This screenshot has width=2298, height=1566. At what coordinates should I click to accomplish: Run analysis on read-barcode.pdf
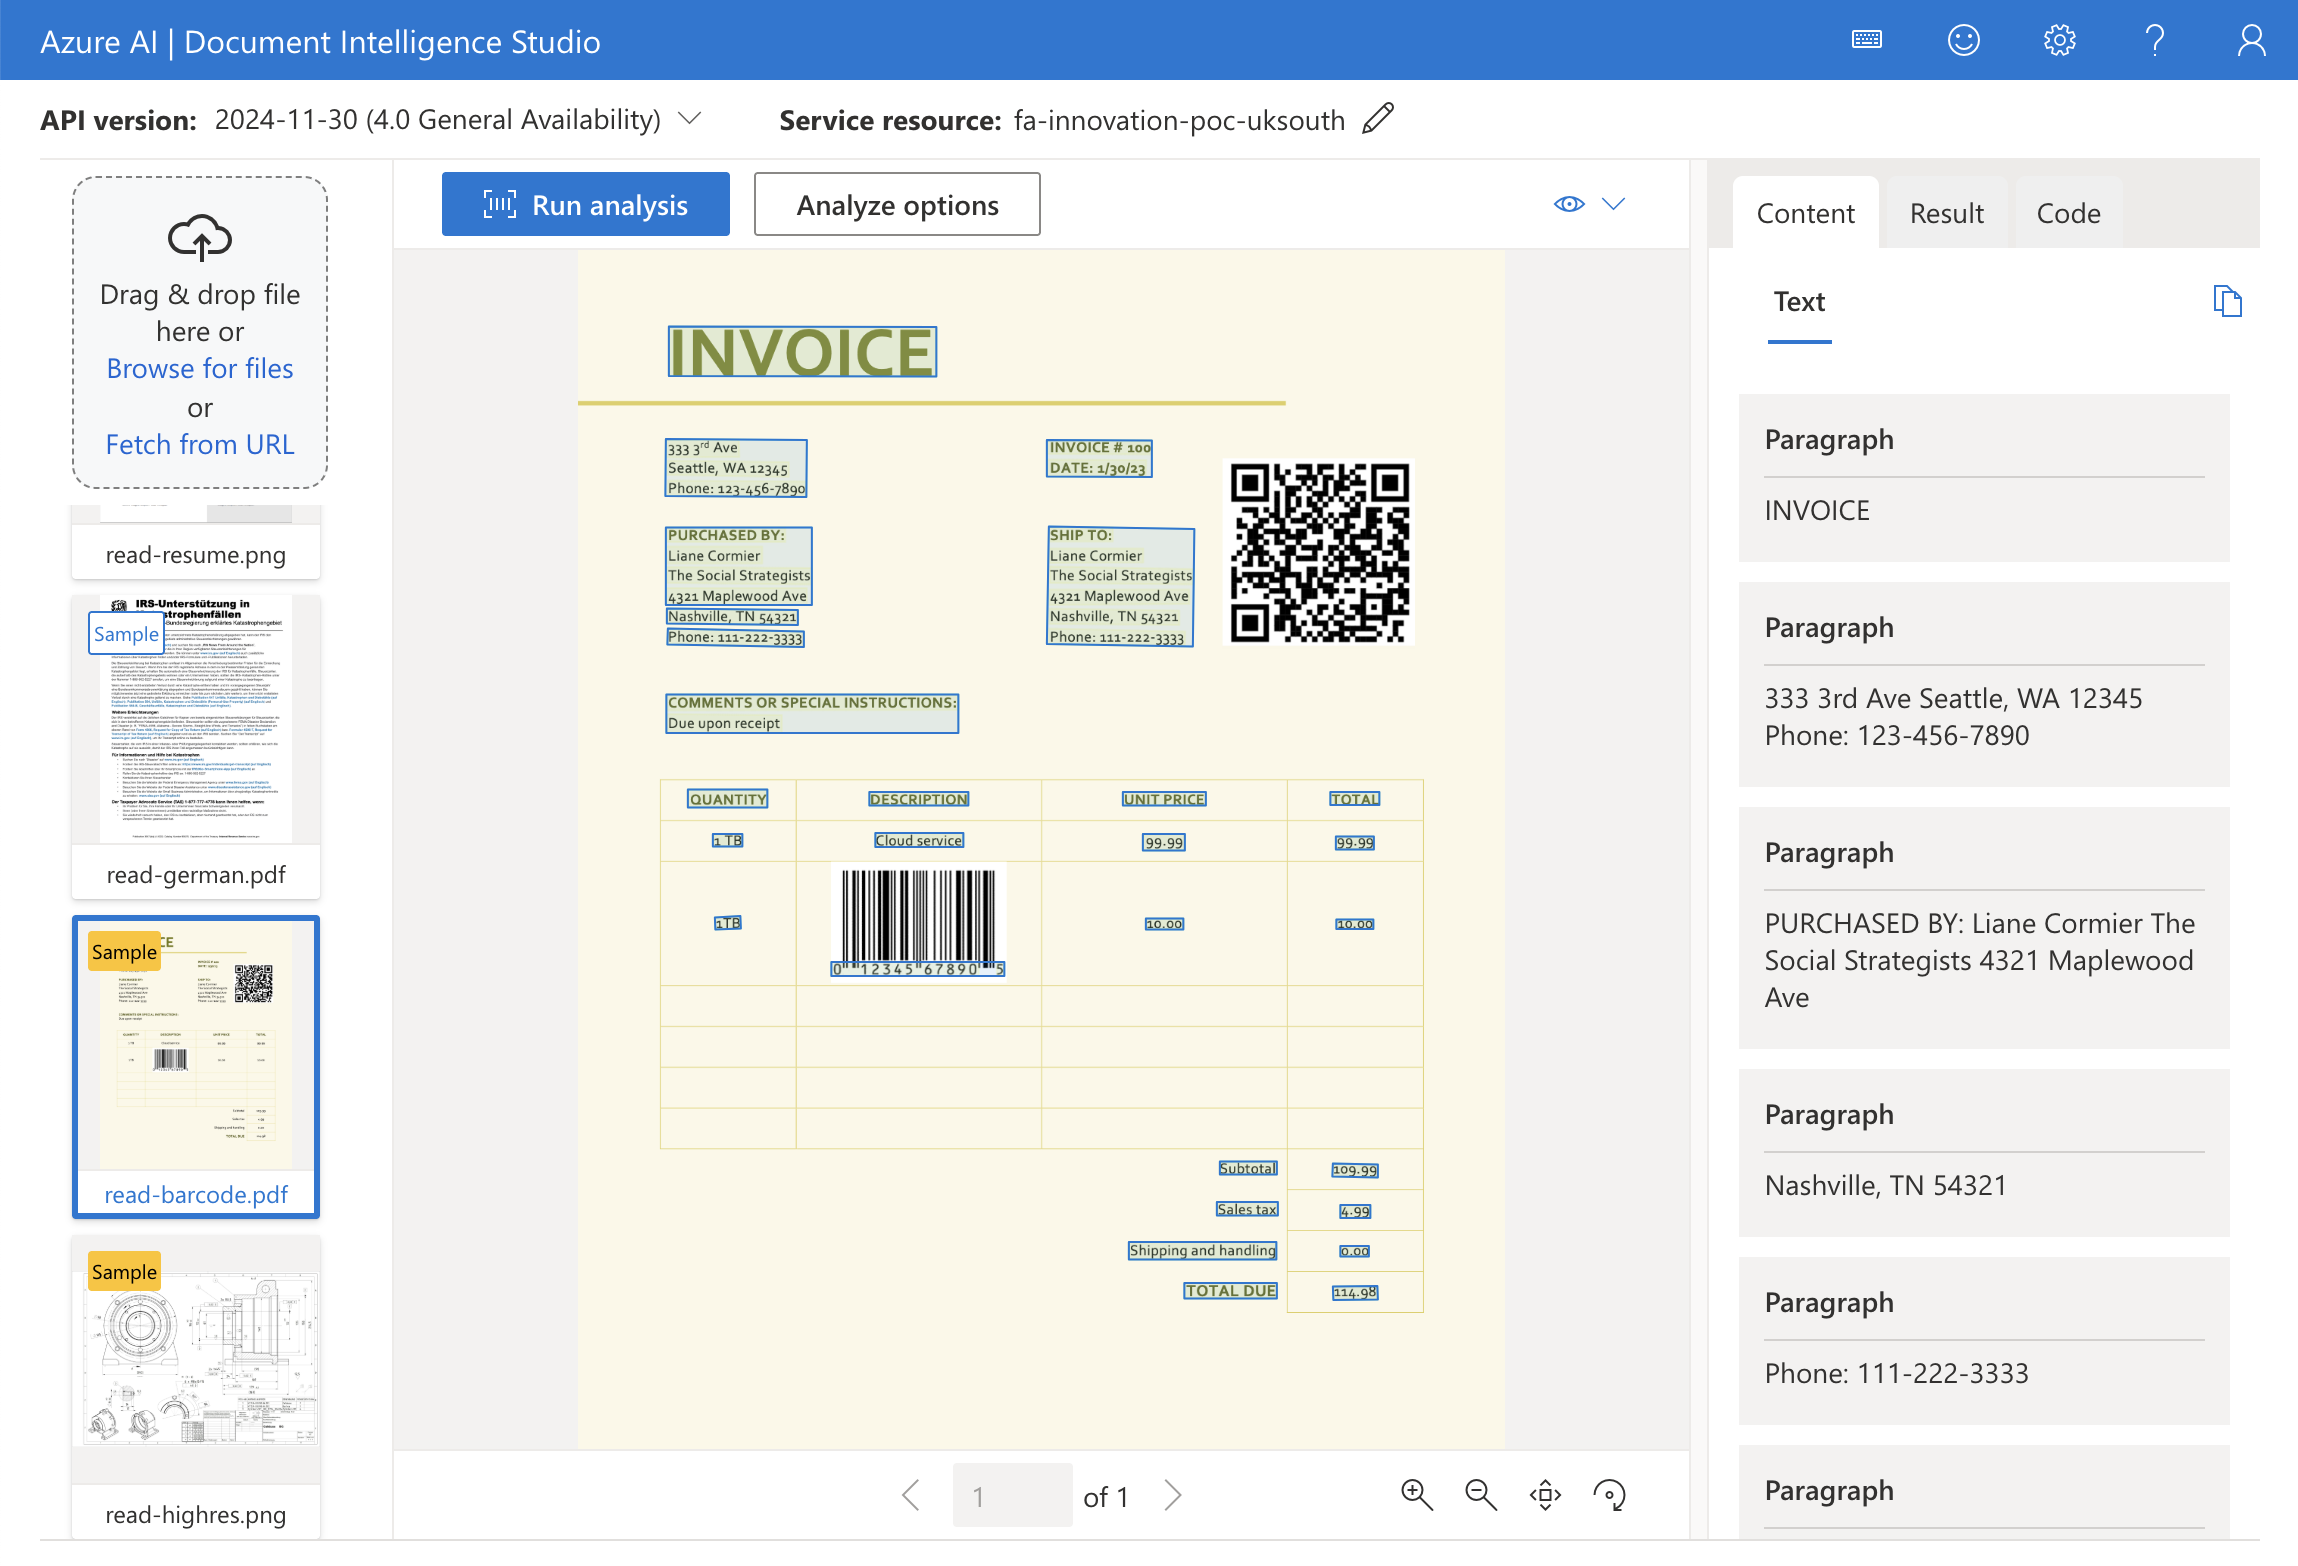(x=585, y=204)
